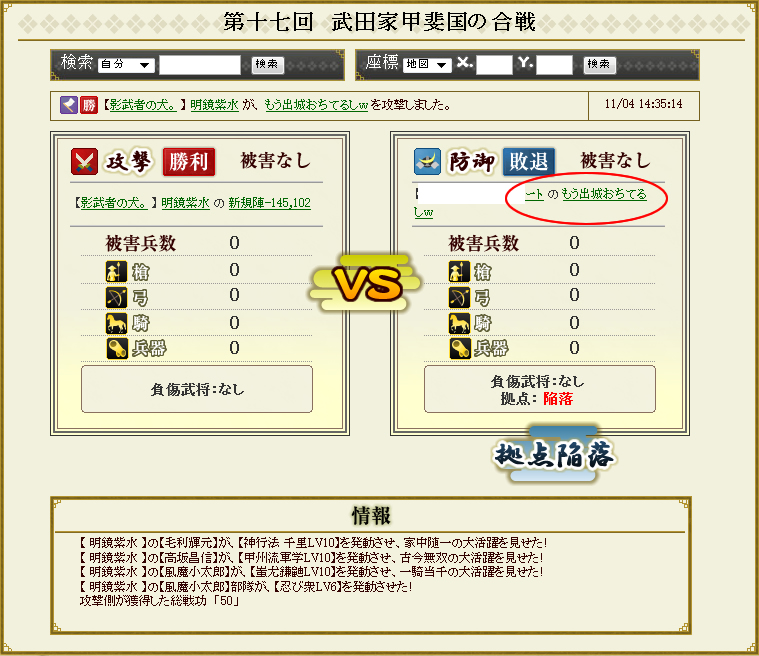Open the 自分 search type dropdown
The image size is (759, 656).
tap(126, 64)
